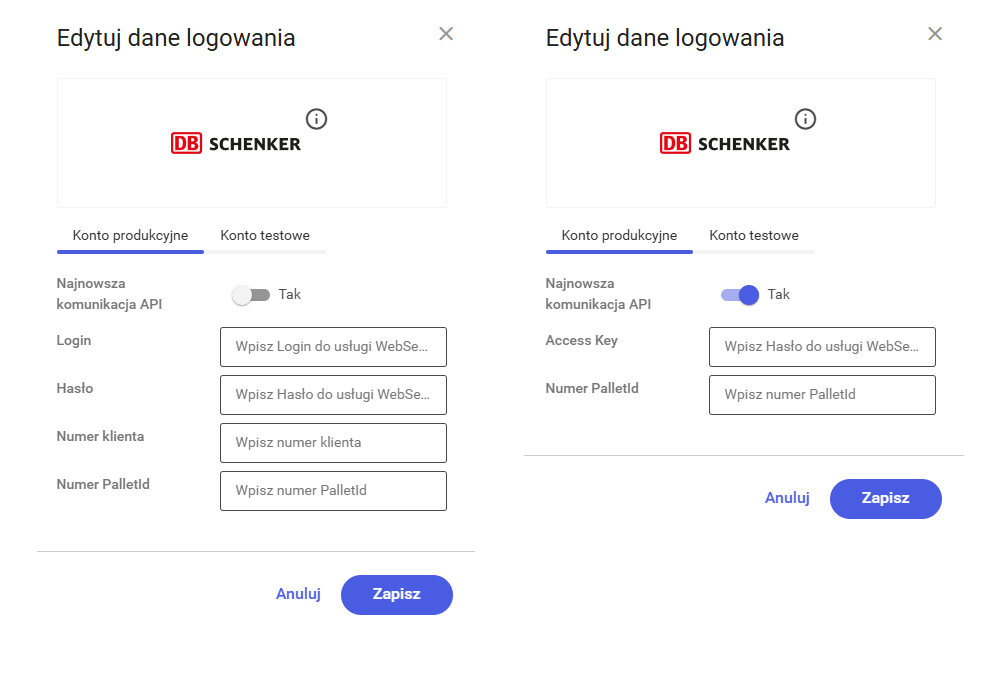Select Konto produkcyjne tab in right dialog
This screenshot has width=1000, height=685.
tap(619, 235)
